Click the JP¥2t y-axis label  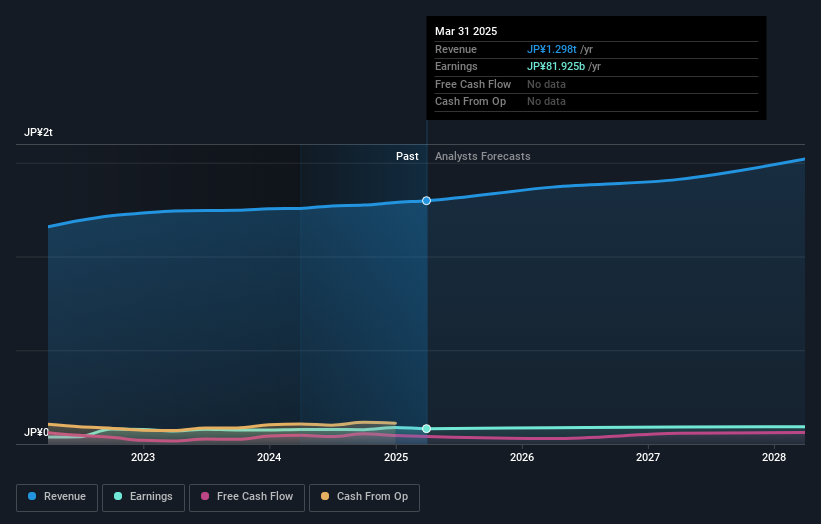click(38, 132)
